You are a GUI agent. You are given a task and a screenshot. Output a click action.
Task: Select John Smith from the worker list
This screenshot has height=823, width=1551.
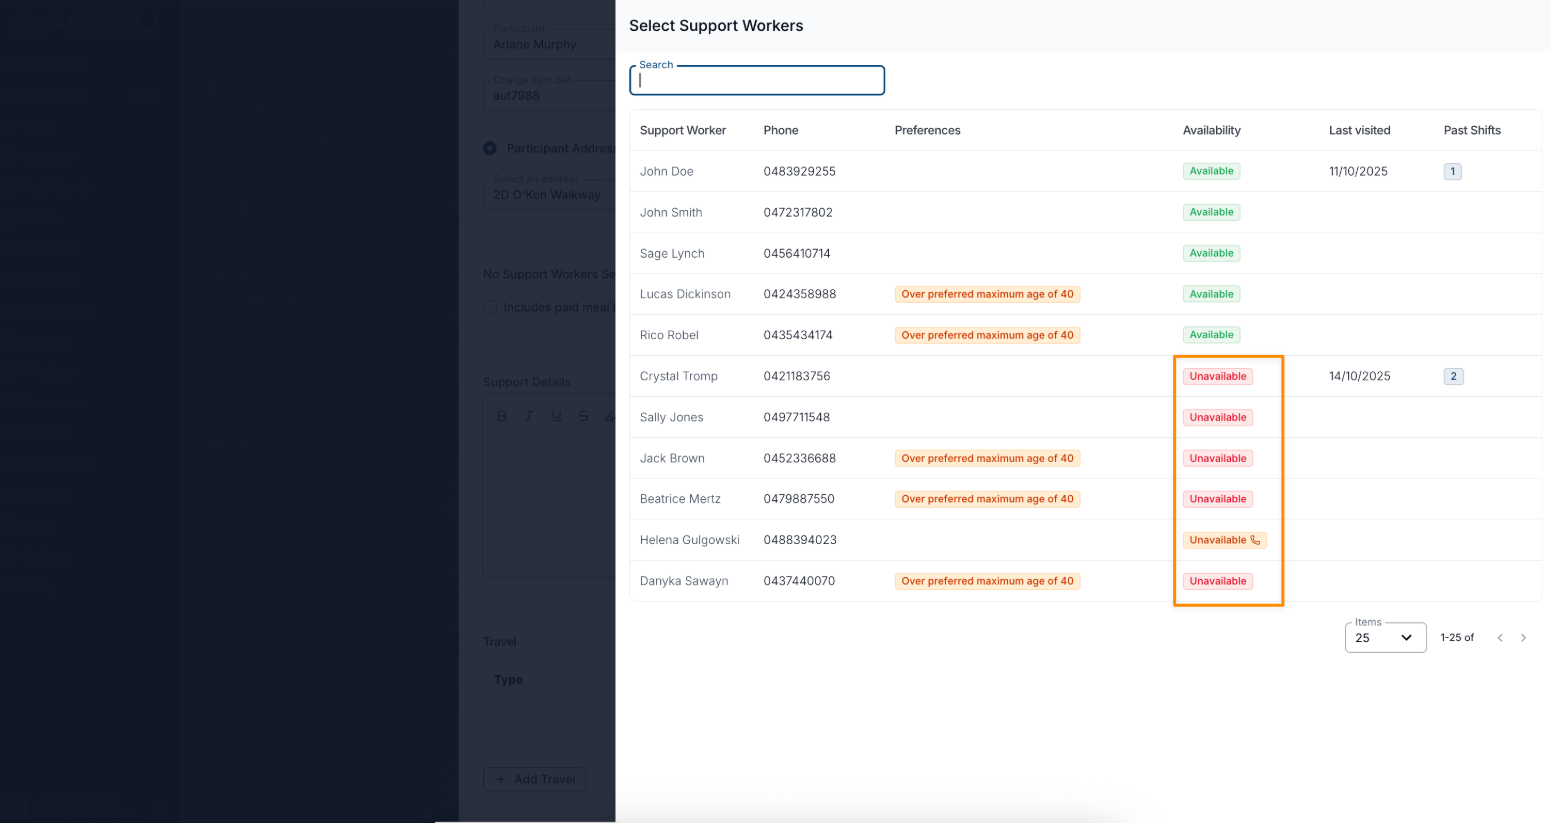[x=671, y=212]
